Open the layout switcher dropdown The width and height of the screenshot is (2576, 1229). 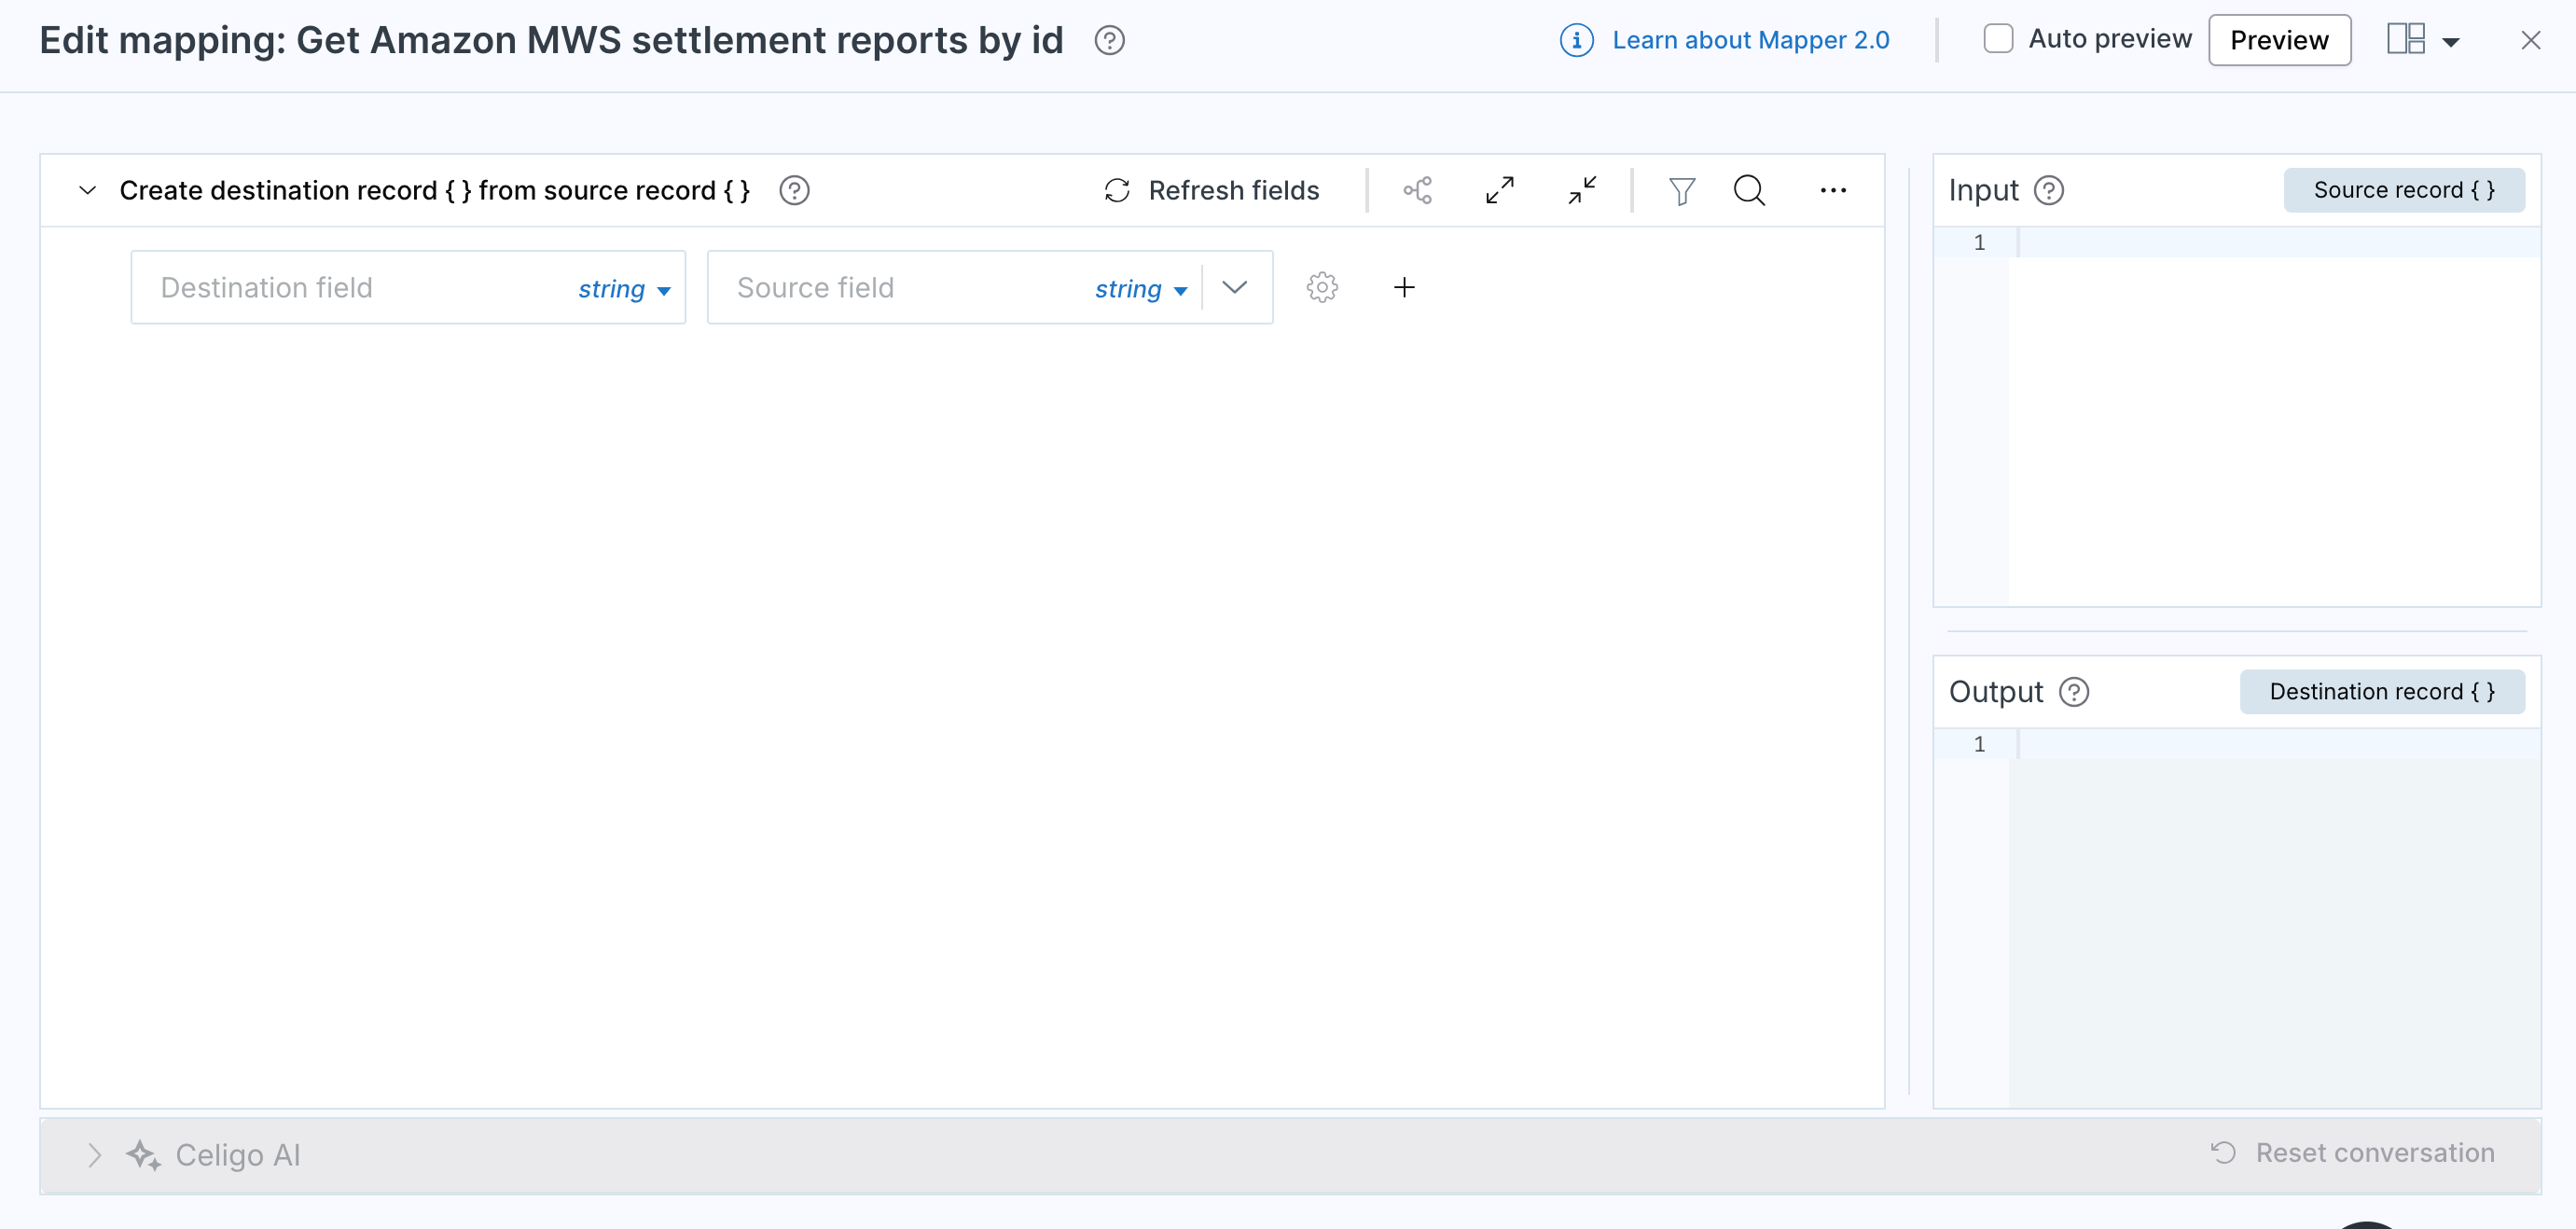pyautogui.click(x=2422, y=40)
